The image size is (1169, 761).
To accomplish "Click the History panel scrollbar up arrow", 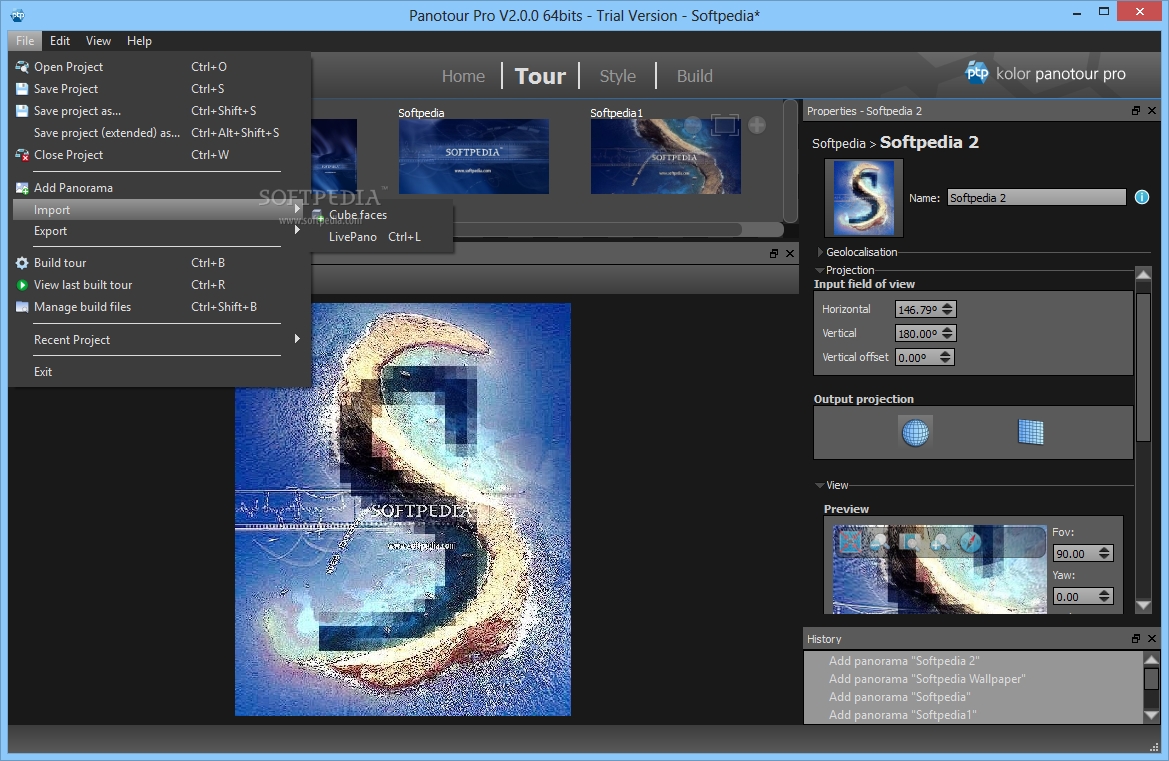I will [x=1151, y=659].
